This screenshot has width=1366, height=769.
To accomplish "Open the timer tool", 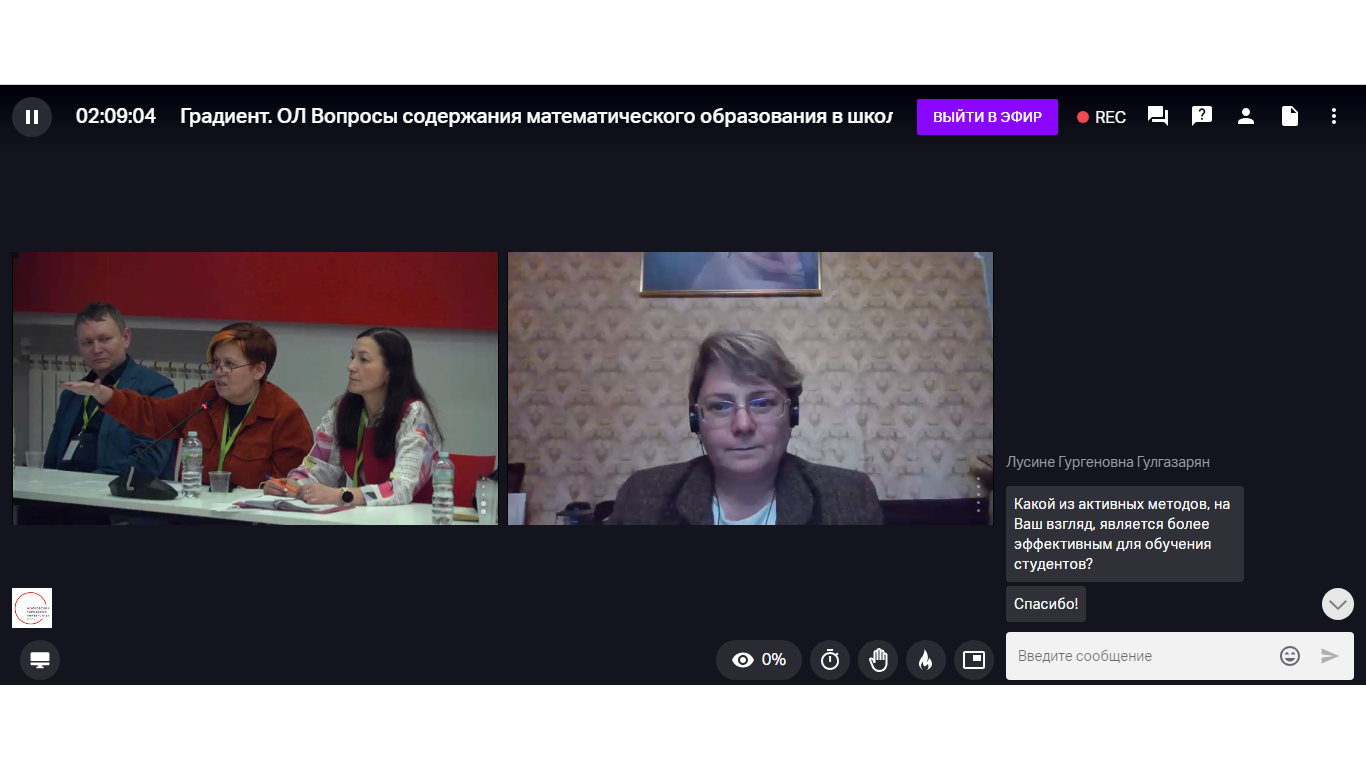I will [x=830, y=660].
